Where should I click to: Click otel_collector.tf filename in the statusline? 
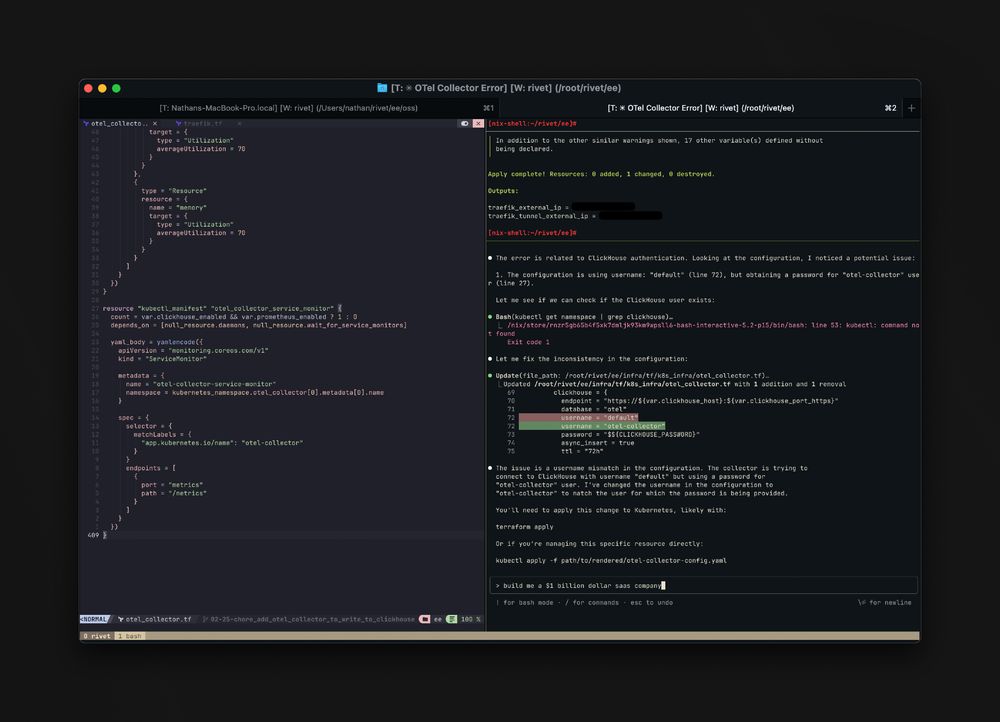click(158, 619)
